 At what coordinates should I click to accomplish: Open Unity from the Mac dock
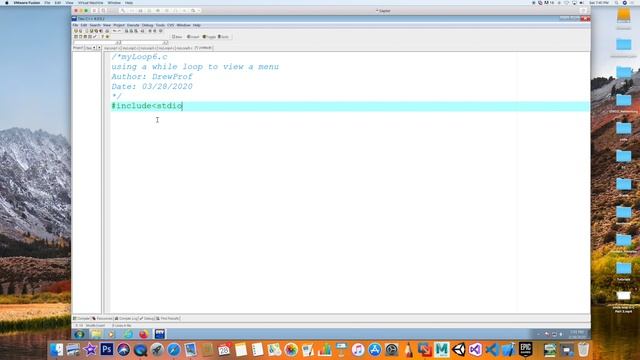click(459, 349)
